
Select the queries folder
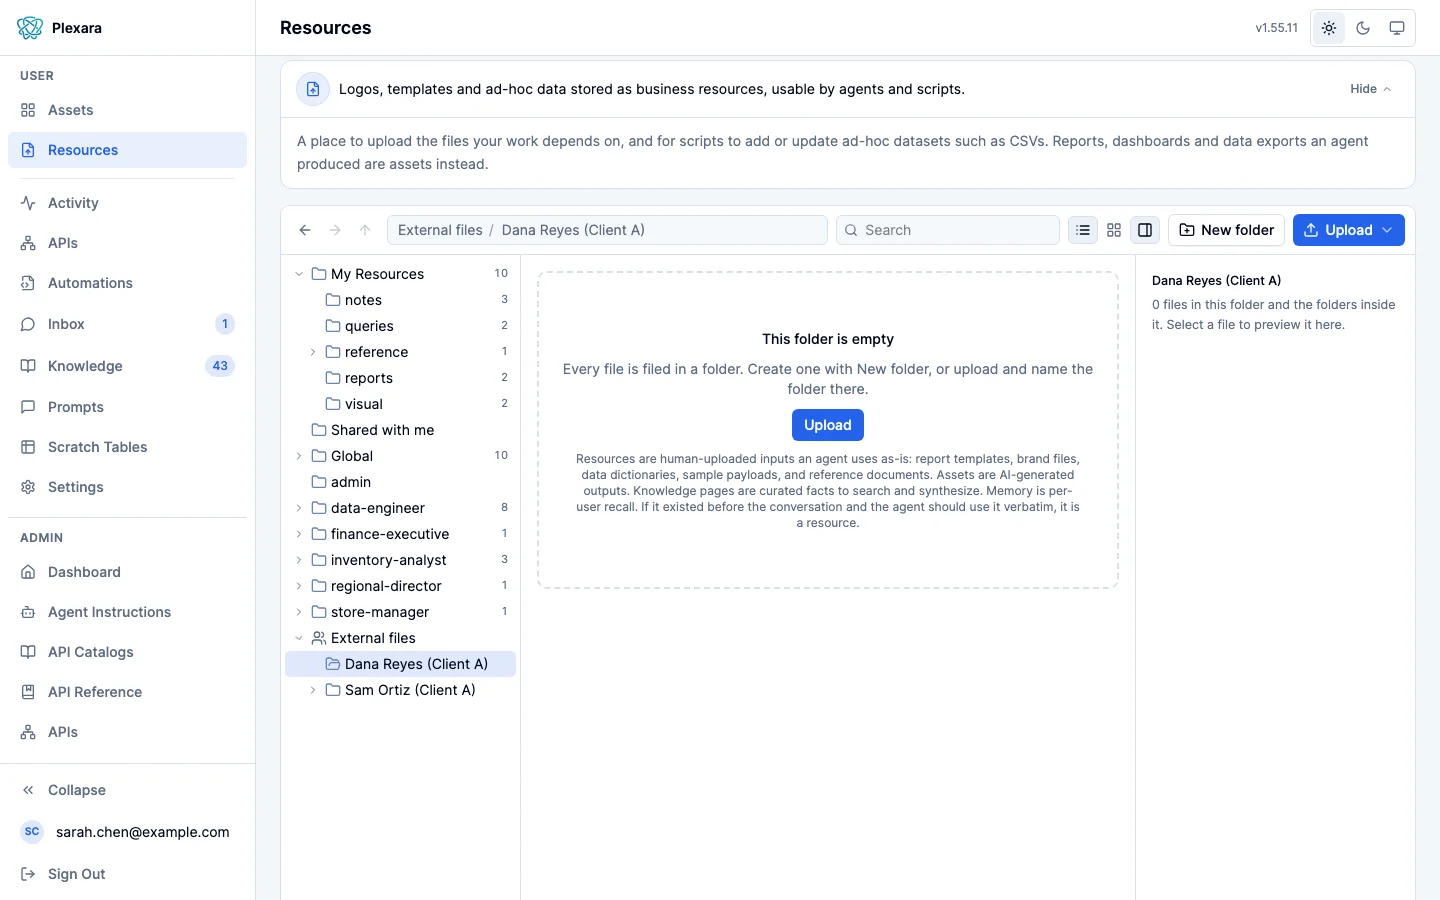pos(401,326)
